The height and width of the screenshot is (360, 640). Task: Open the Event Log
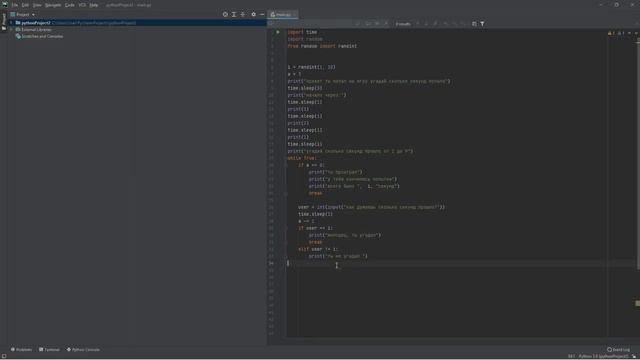(618, 349)
